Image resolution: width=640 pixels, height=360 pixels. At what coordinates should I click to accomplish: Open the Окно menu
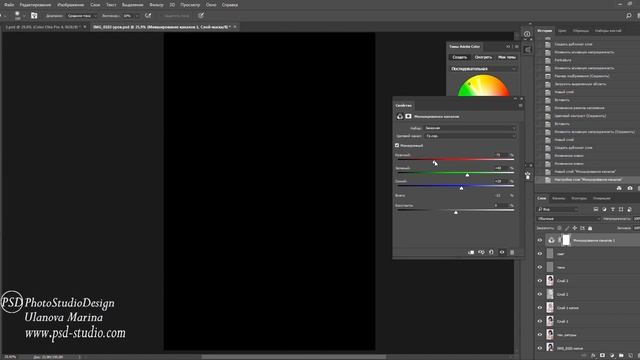(211, 5)
